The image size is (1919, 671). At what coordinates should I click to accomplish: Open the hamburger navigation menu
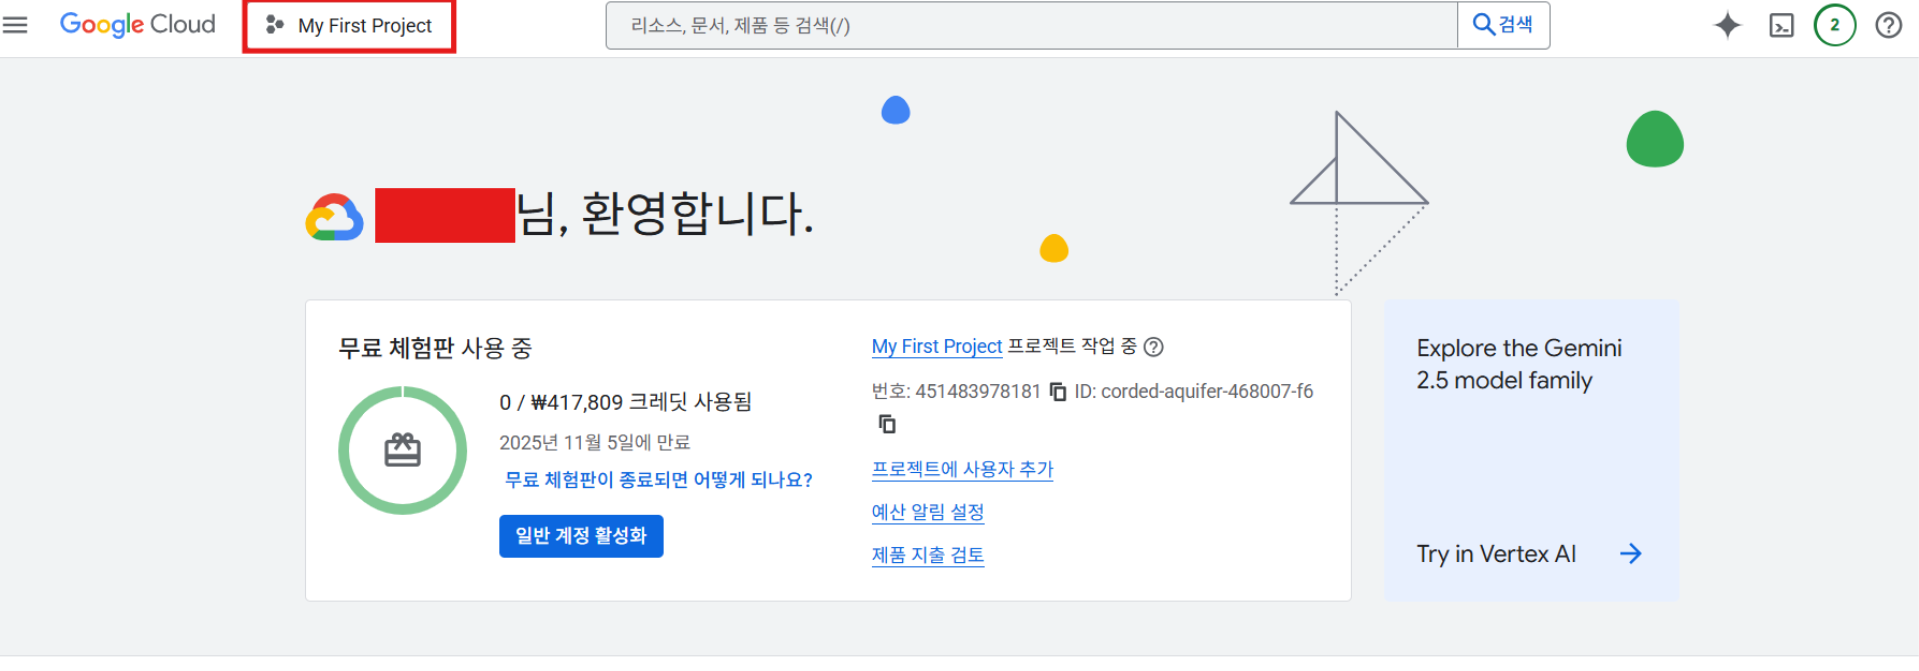[15, 25]
